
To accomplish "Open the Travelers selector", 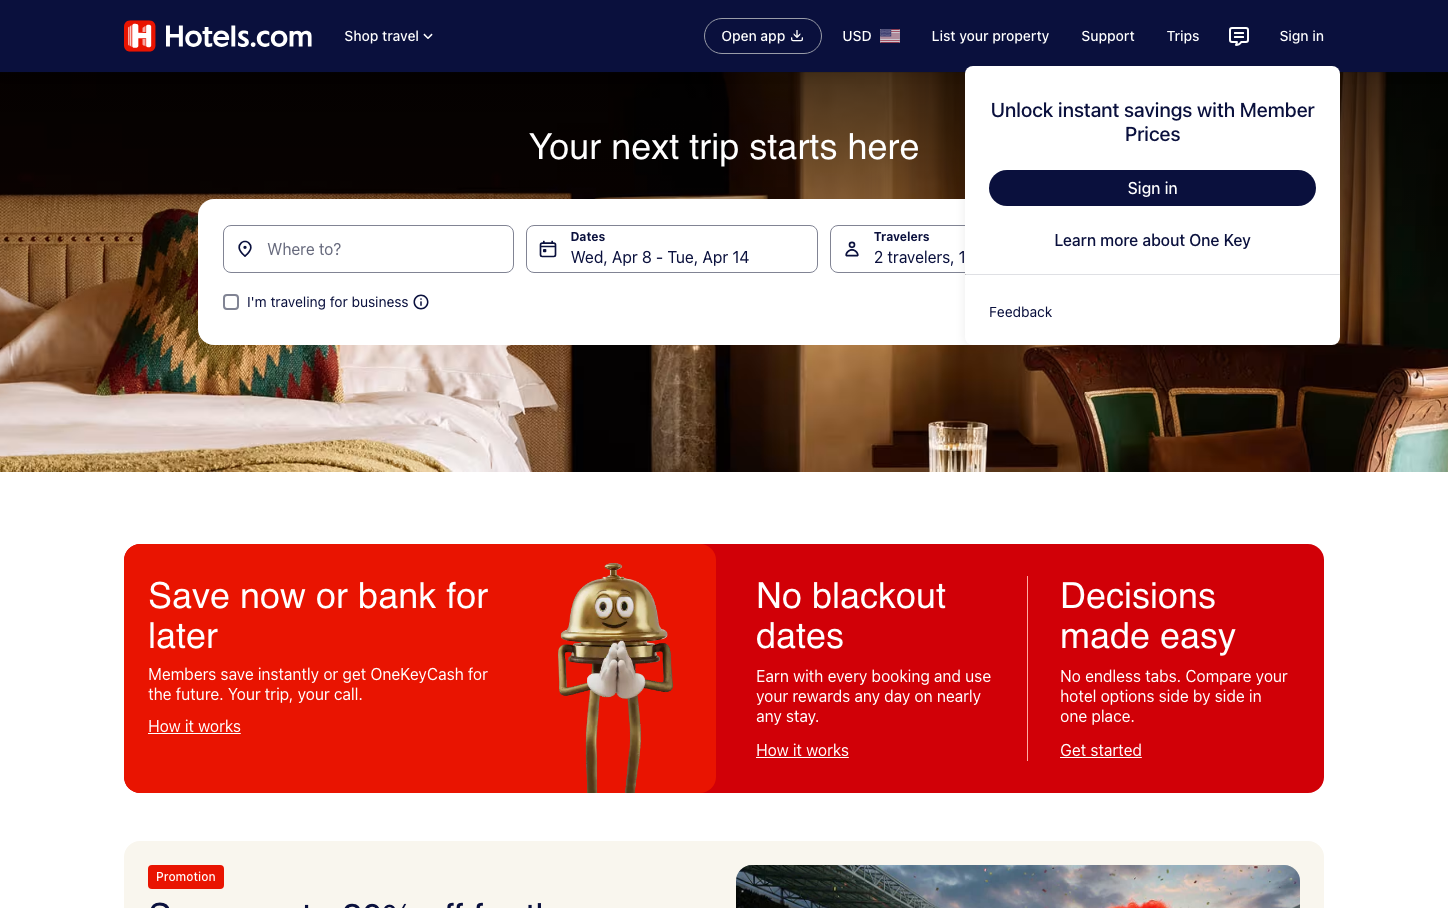I will click(898, 249).
